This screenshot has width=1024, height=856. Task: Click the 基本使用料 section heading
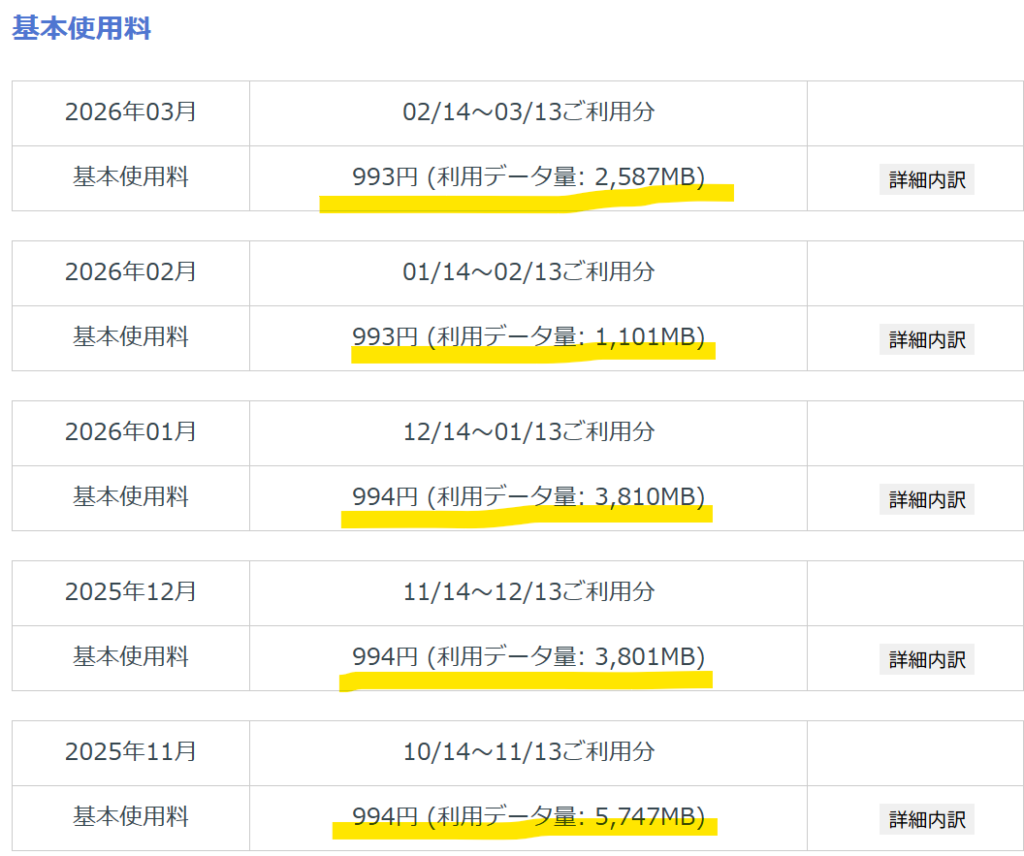click(82, 28)
